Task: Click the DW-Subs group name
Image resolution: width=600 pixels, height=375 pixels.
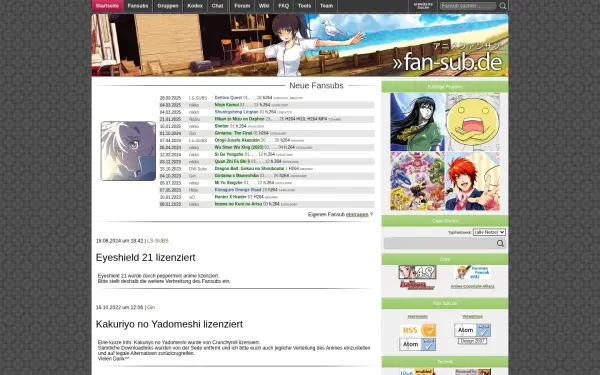Action: [x=198, y=169]
